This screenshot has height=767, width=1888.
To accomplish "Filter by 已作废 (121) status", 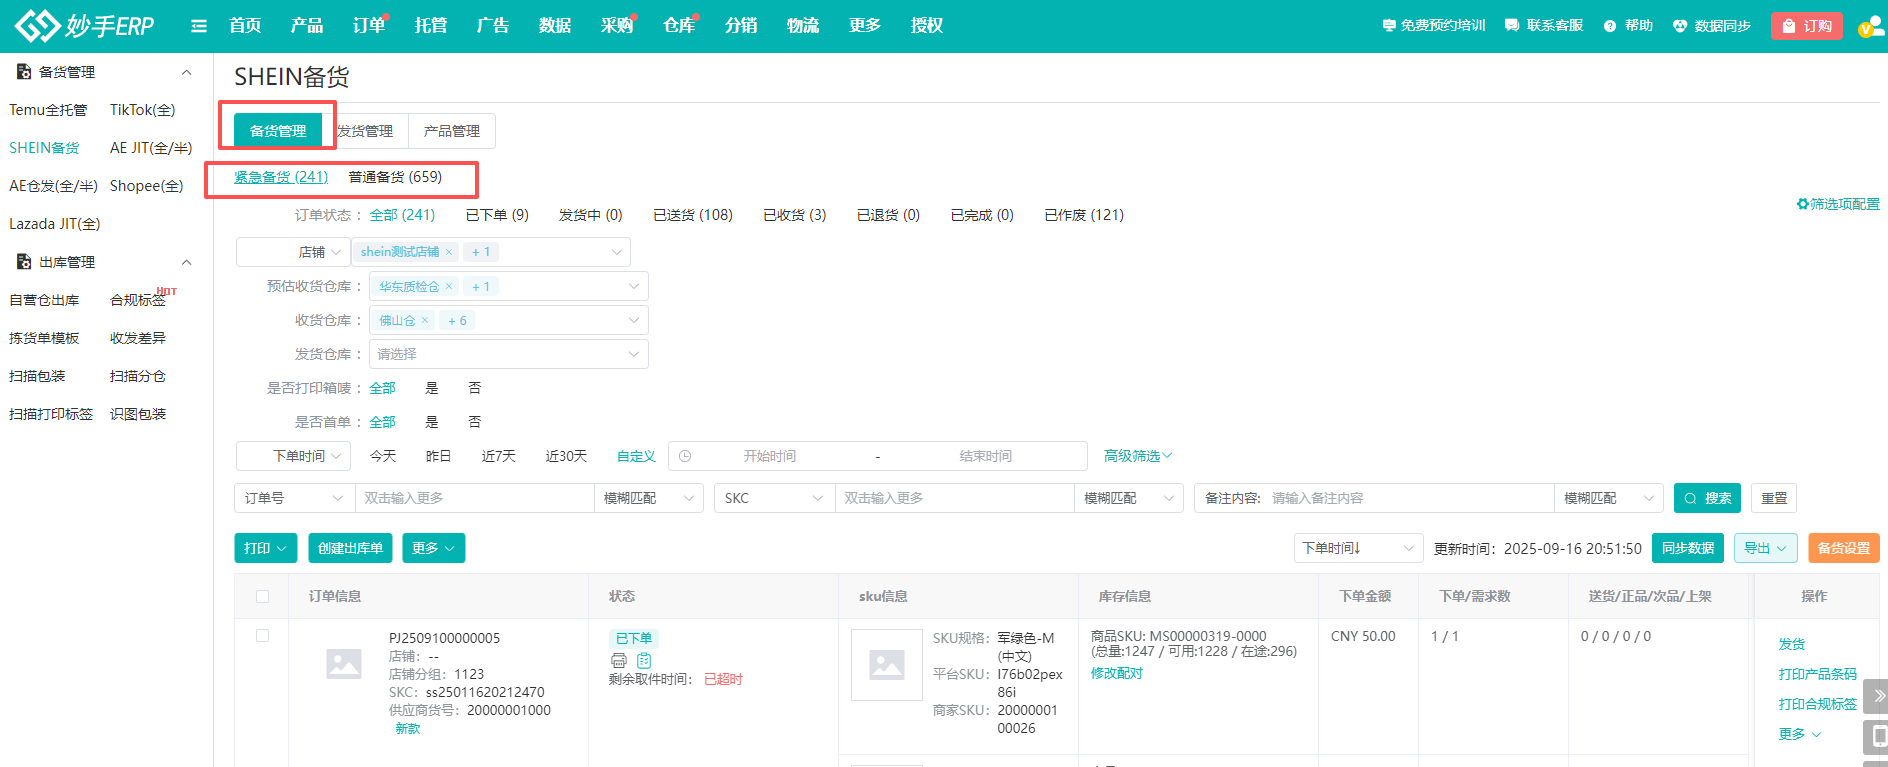I will [x=1084, y=215].
